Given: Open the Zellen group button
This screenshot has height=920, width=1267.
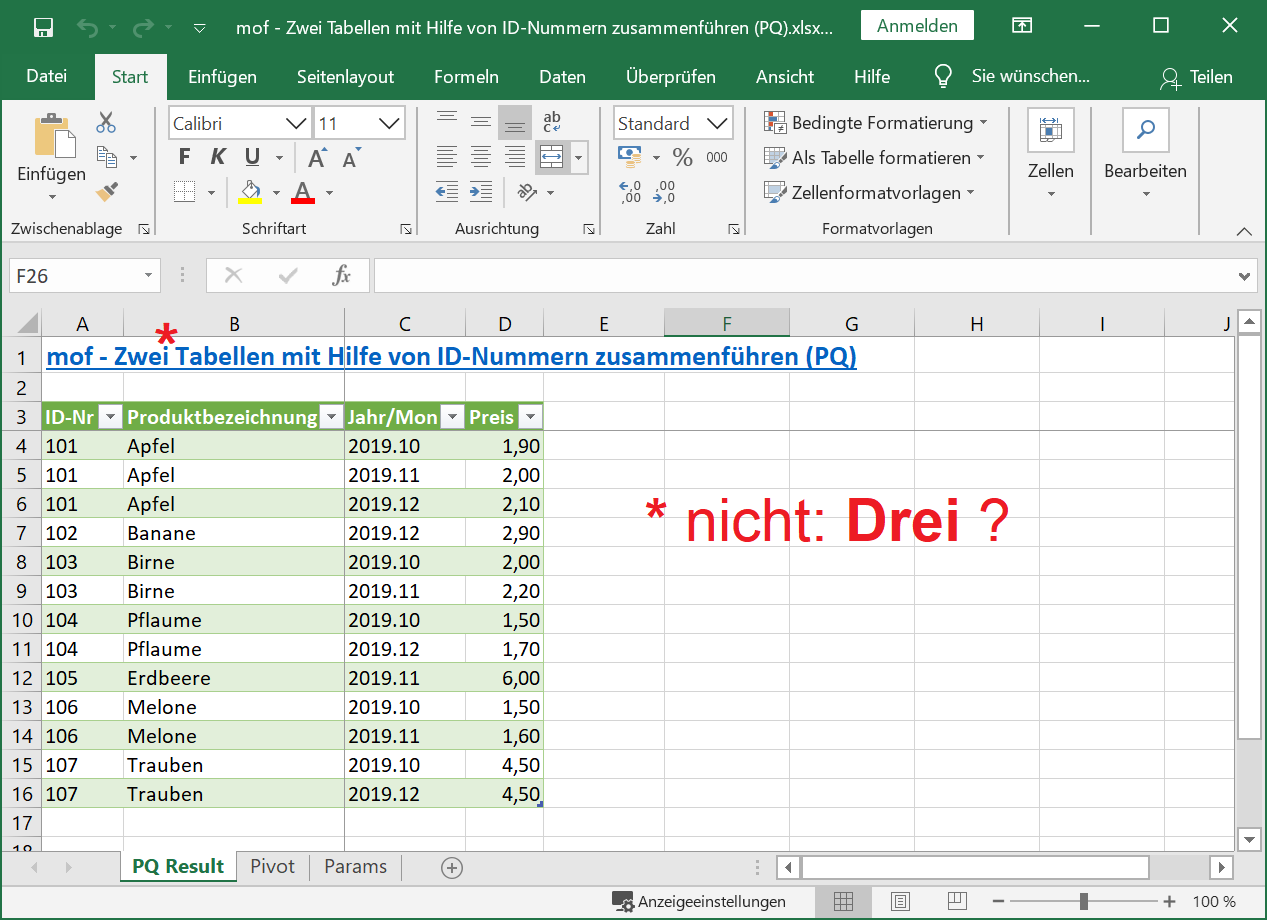Looking at the screenshot, I should coord(1050,155).
